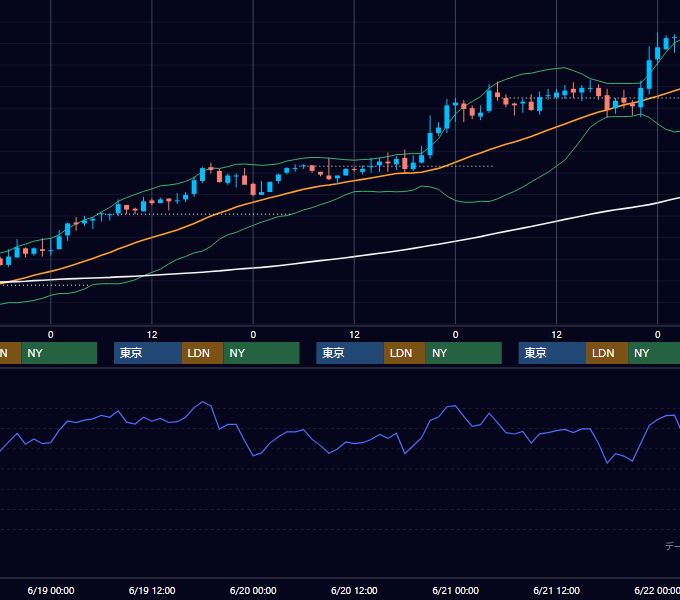The width and height of the screenshot is (680, 600).
Task: Click the 6/20 00:00 date label
Action: (x=253, y=590)
